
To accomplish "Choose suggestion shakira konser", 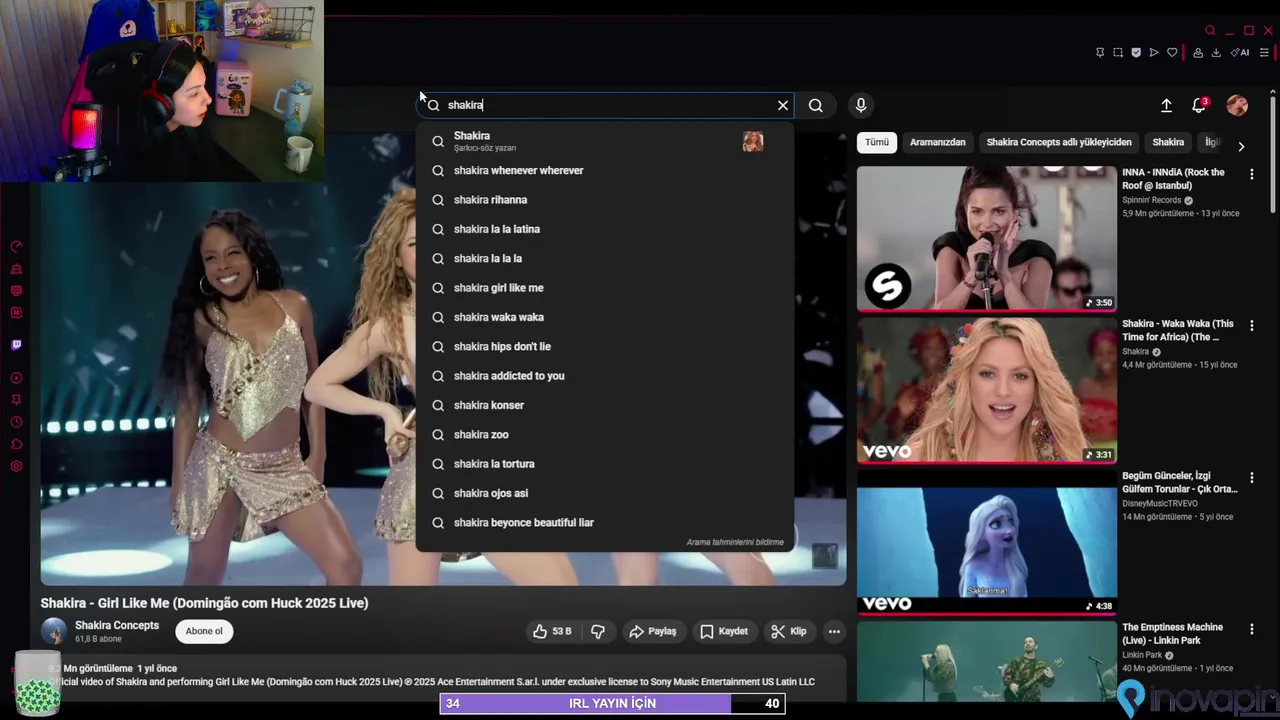I will coord(604,405).
